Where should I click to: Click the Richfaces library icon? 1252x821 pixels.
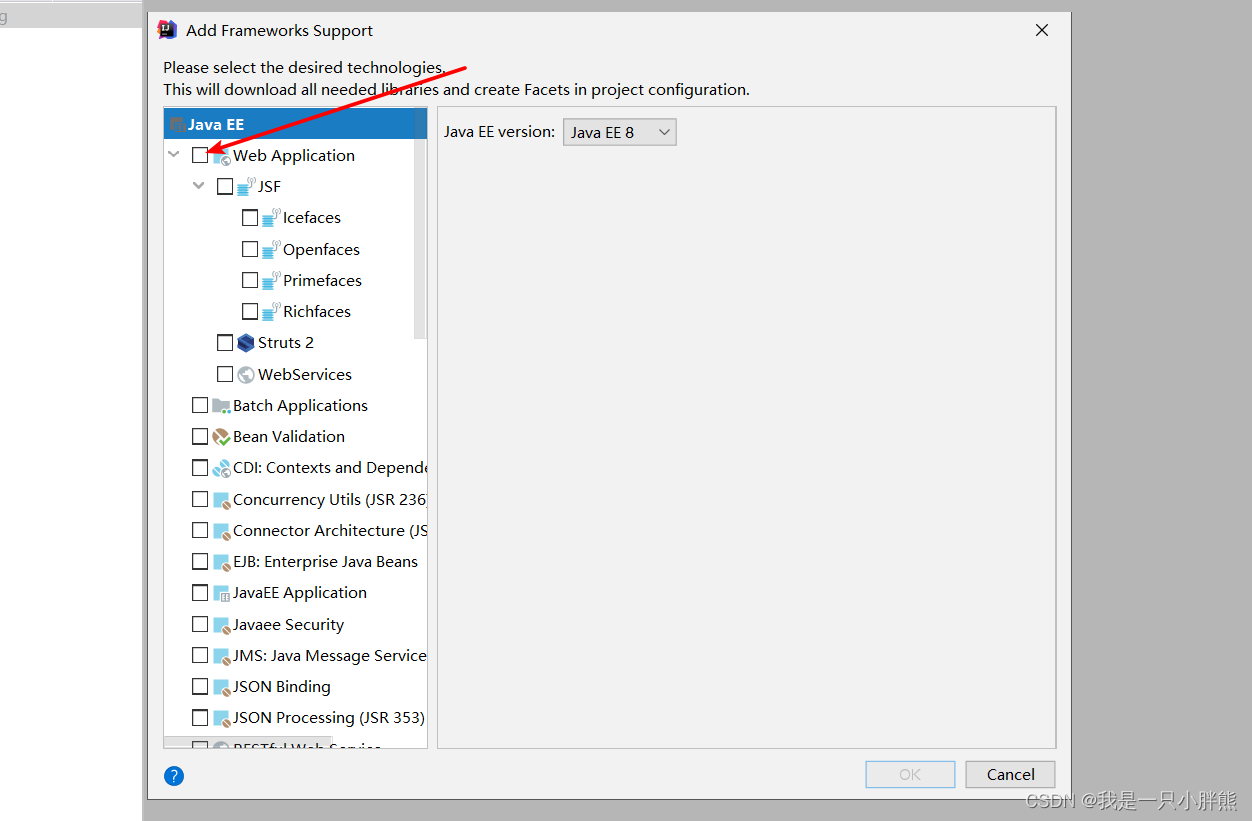[x=271, y=312]
